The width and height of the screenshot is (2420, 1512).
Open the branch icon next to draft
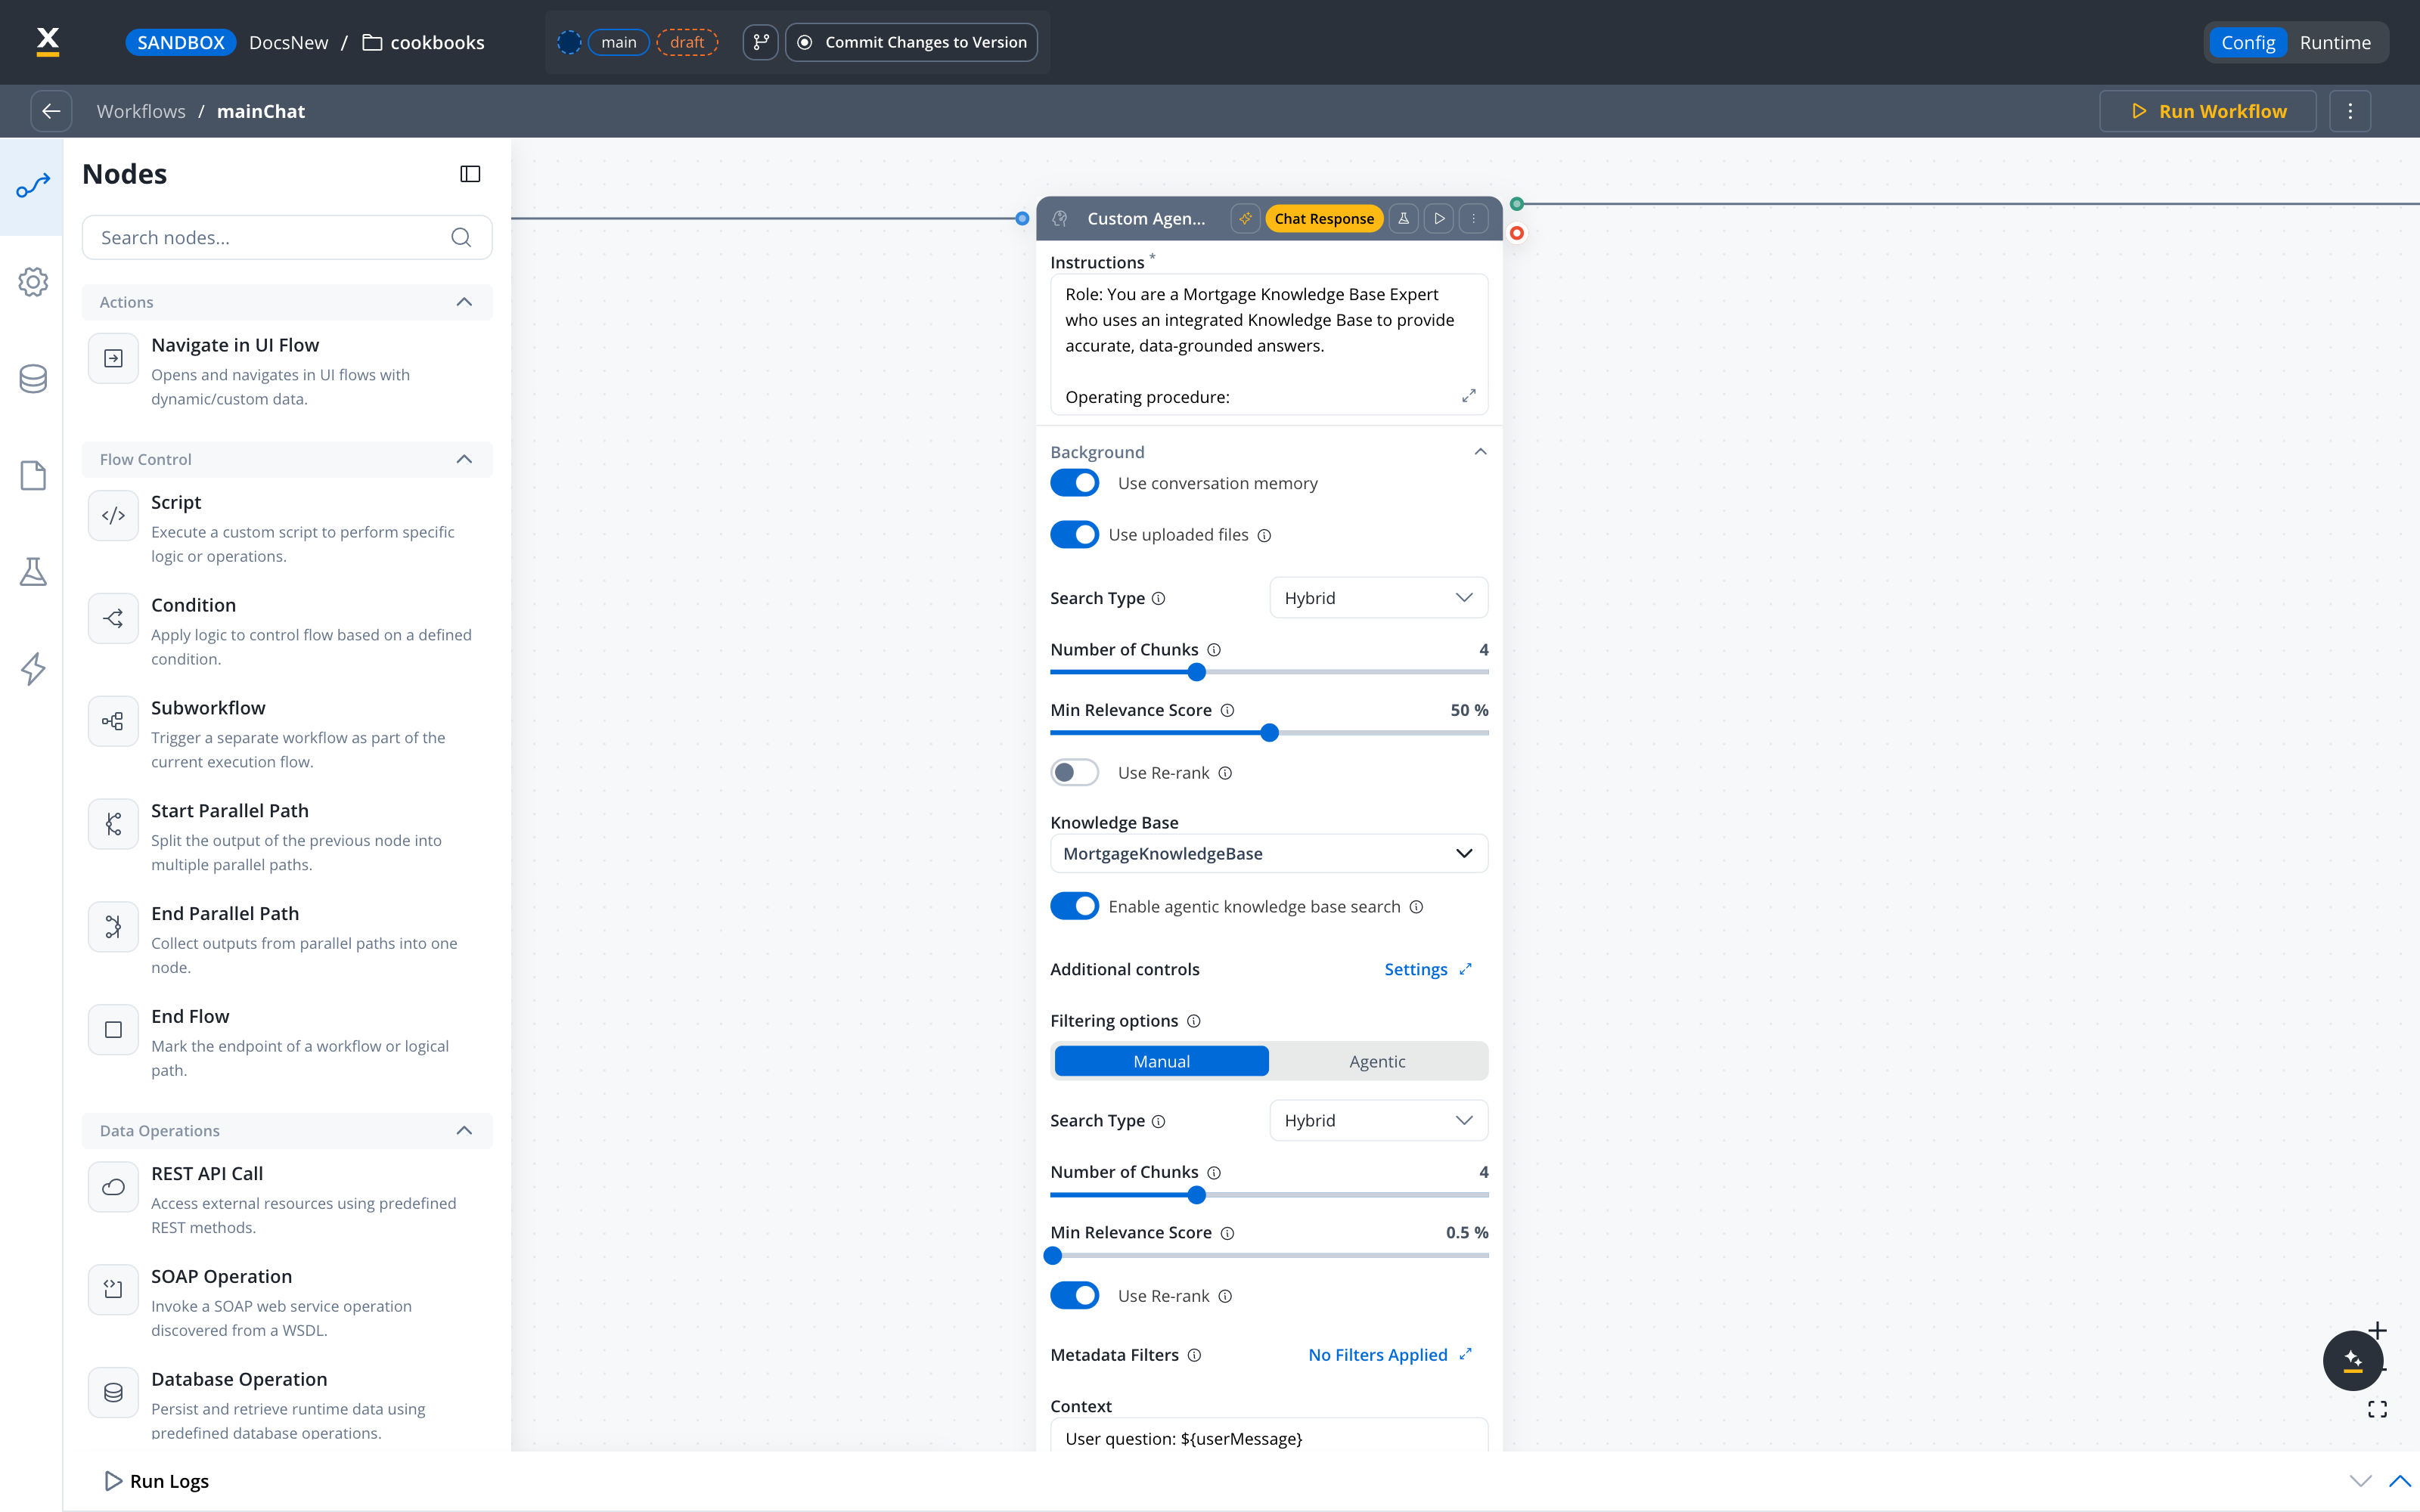tap(761, 42)
